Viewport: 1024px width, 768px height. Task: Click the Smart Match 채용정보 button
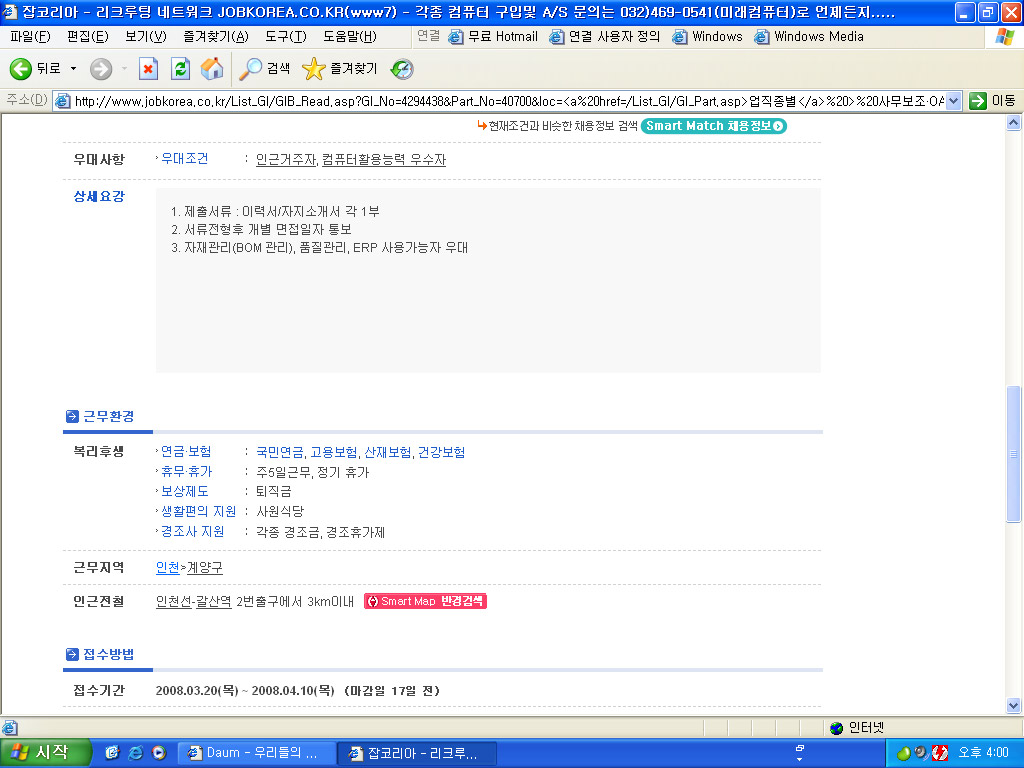(x=712, y=126)
